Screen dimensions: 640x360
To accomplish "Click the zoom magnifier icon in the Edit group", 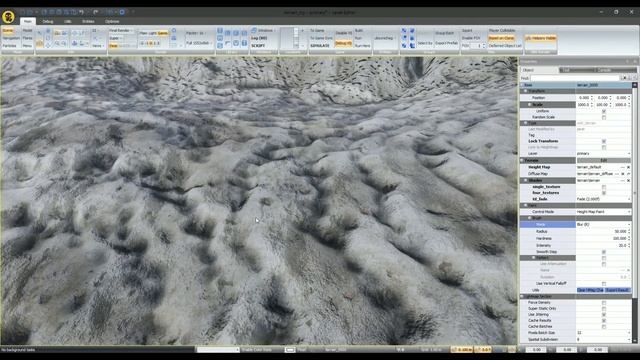I will tap(57, 43).
